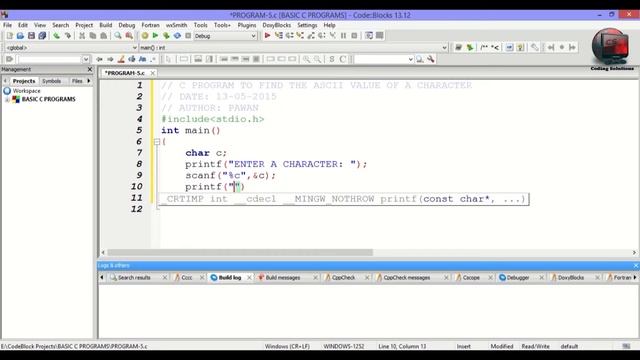
Task: Rebuild the project icon
Action: pos(177,36)
